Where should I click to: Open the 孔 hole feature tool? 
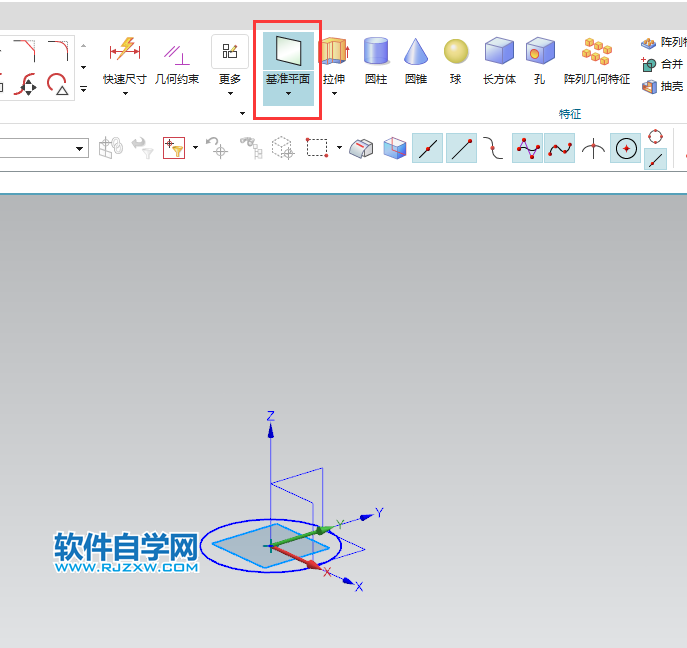540,60
